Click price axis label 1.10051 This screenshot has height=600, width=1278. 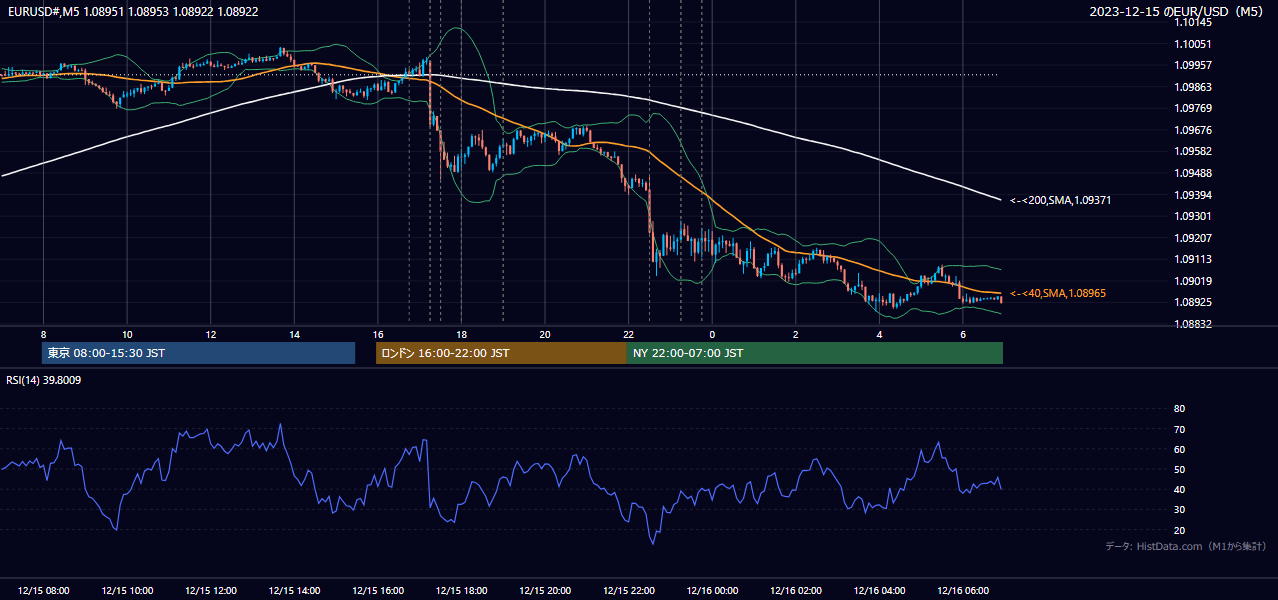click(x=1192, y=44)
